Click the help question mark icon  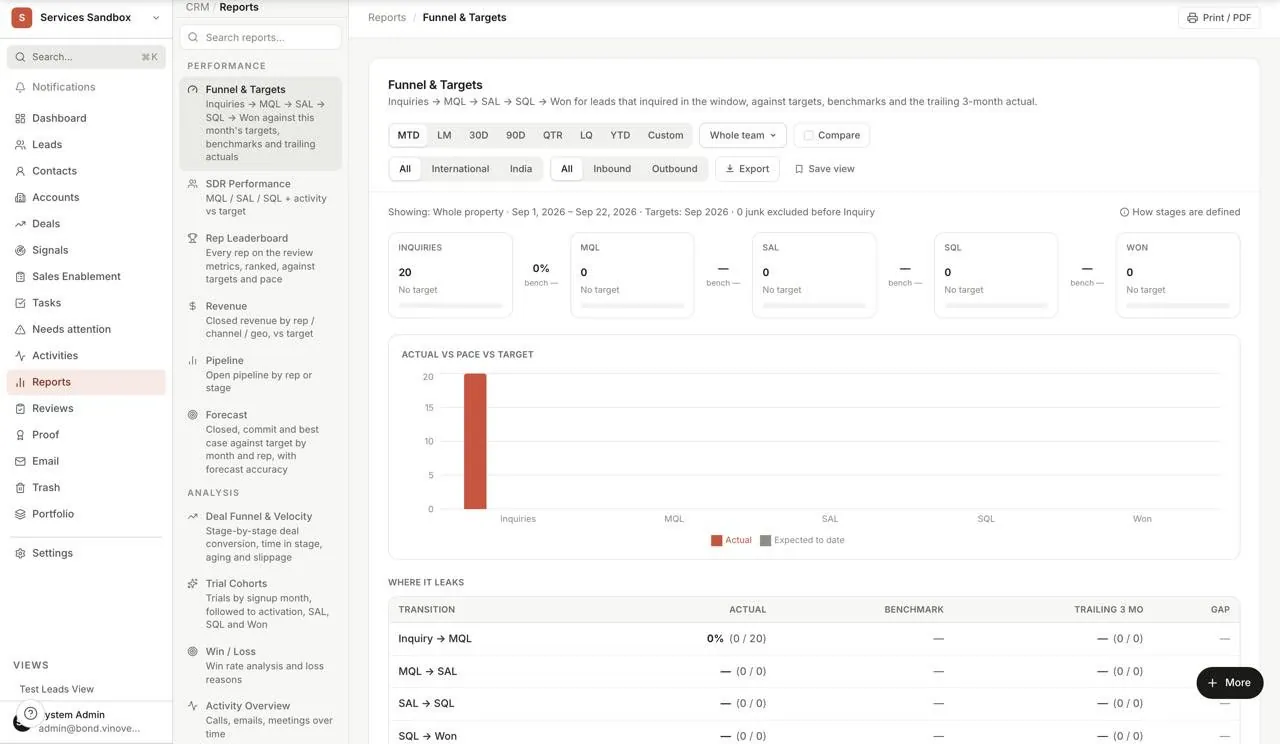tap(31, 713)
